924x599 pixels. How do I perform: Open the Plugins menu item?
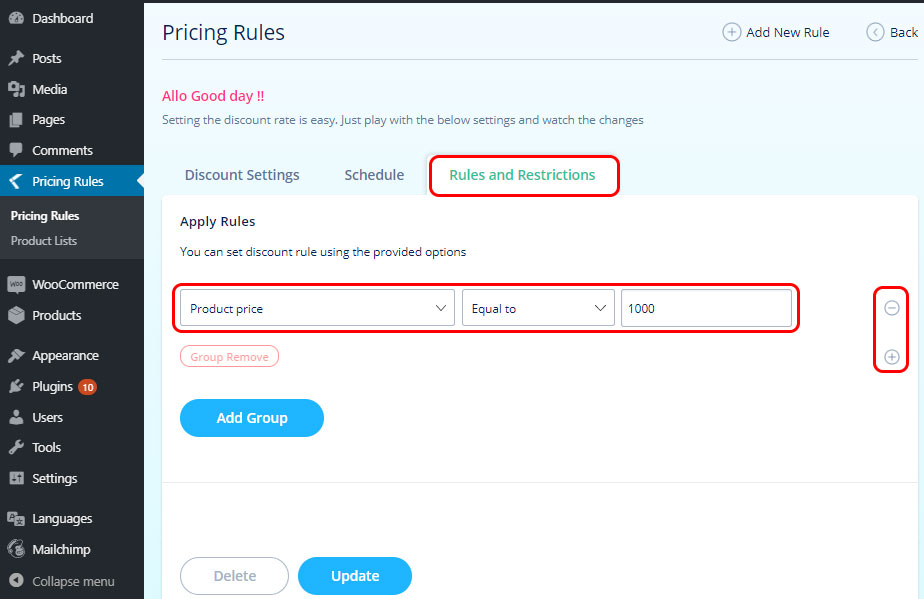[52, 386]
